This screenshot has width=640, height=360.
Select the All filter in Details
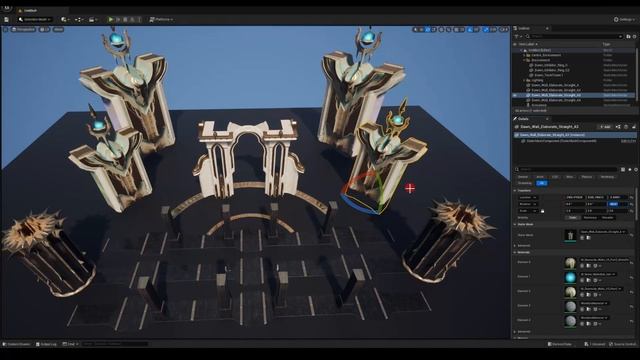click(542, 183)
